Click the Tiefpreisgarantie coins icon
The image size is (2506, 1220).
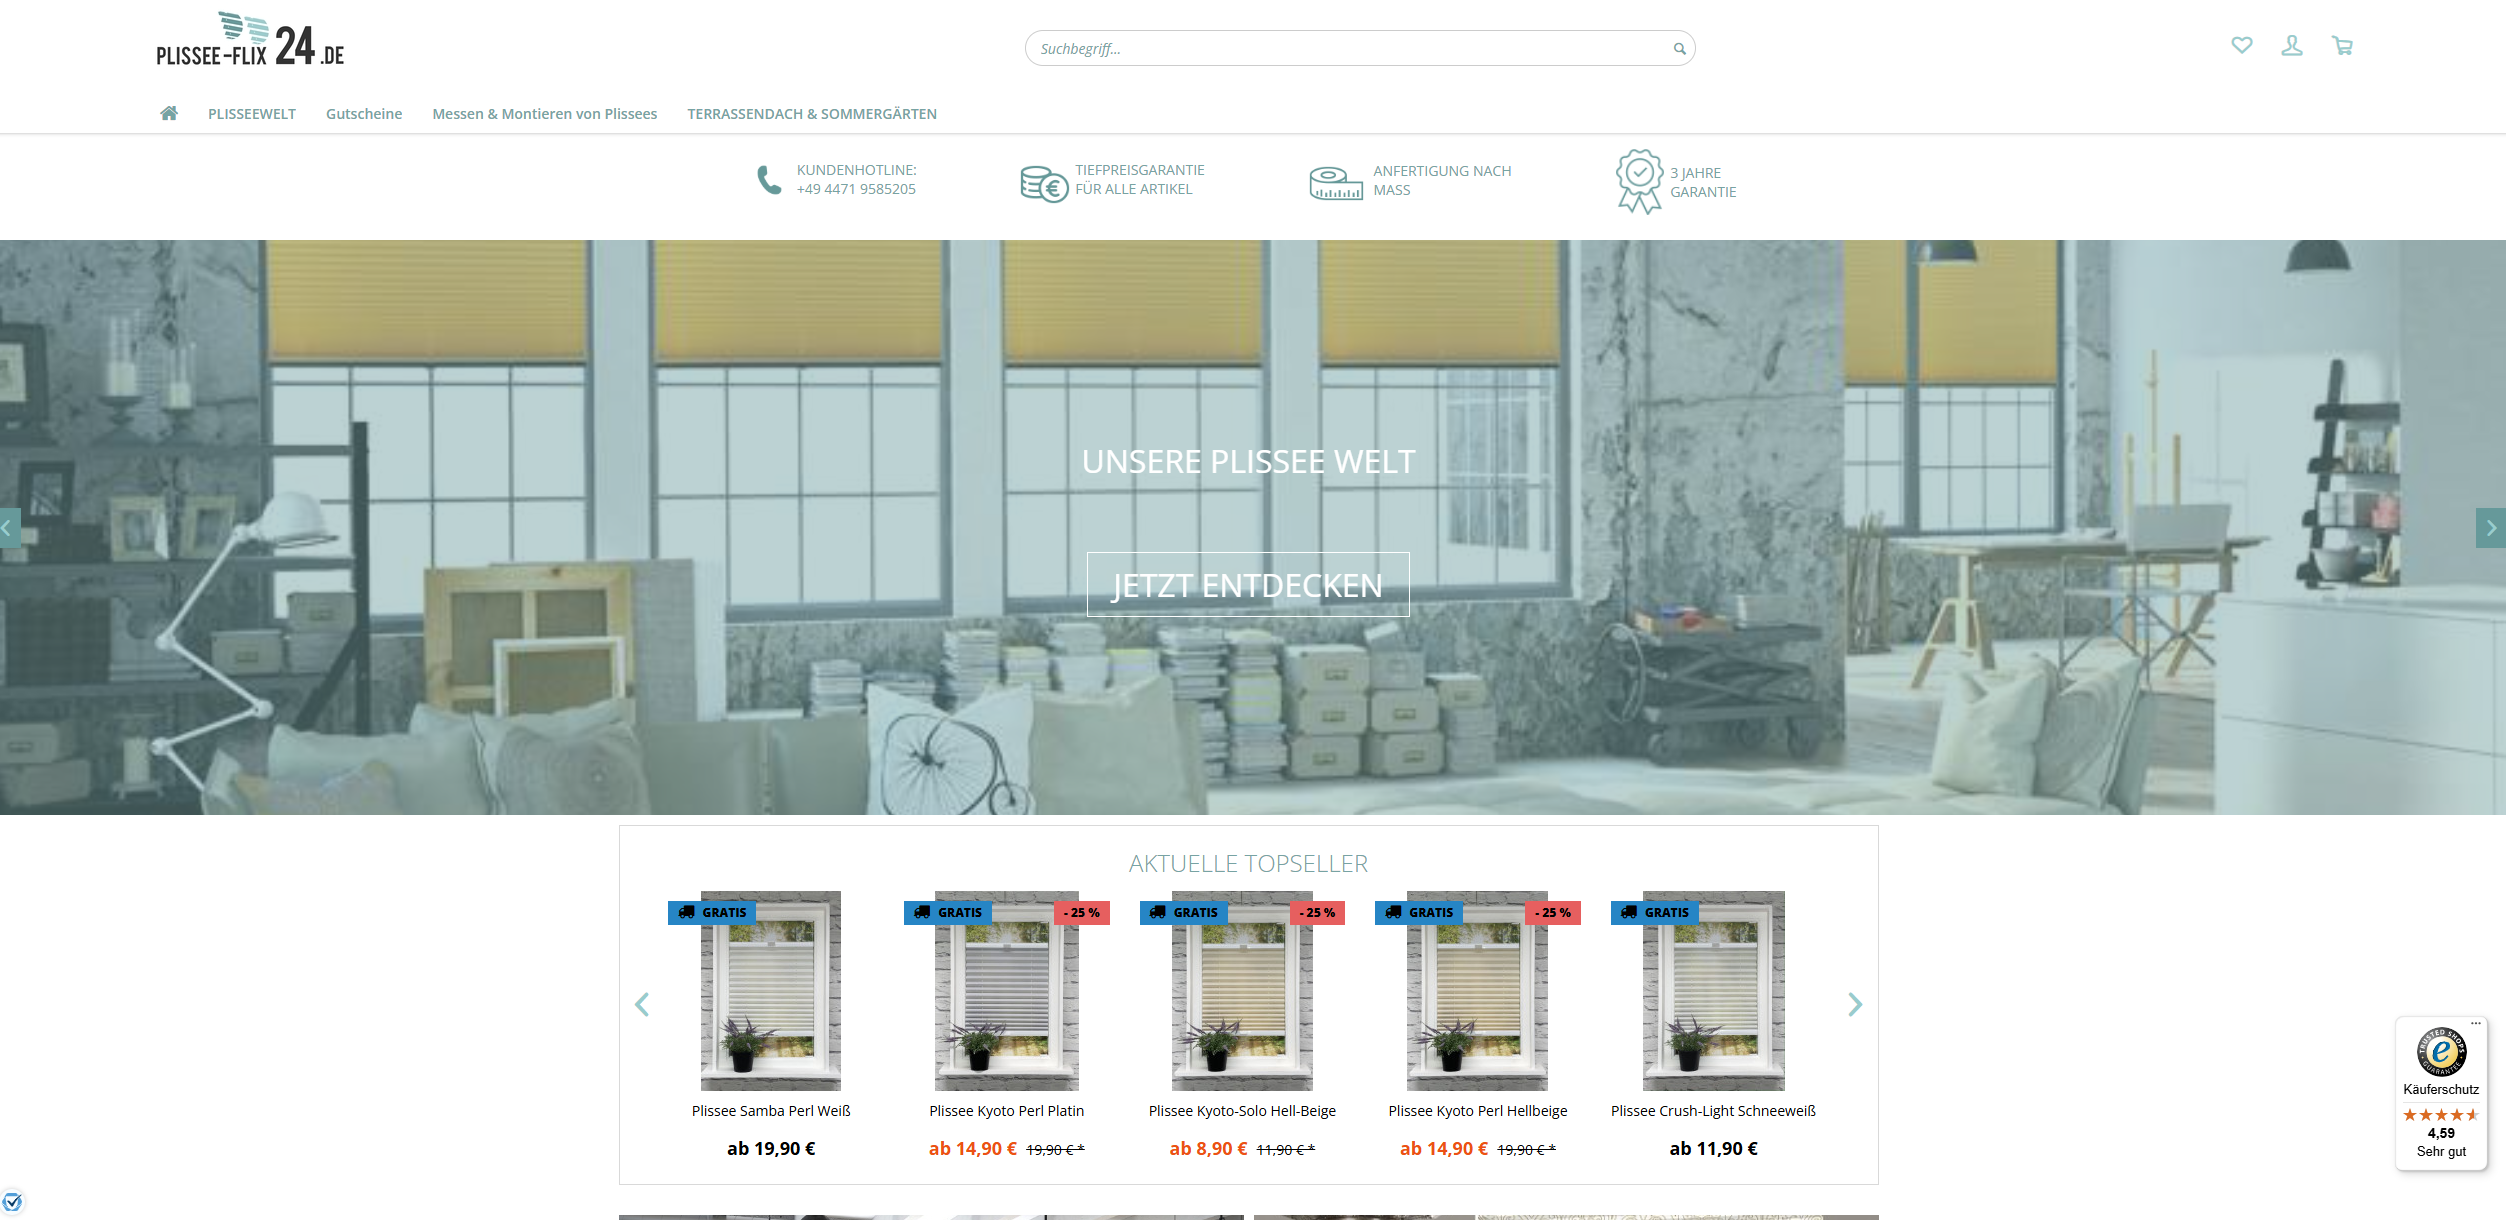point(1043,183)
